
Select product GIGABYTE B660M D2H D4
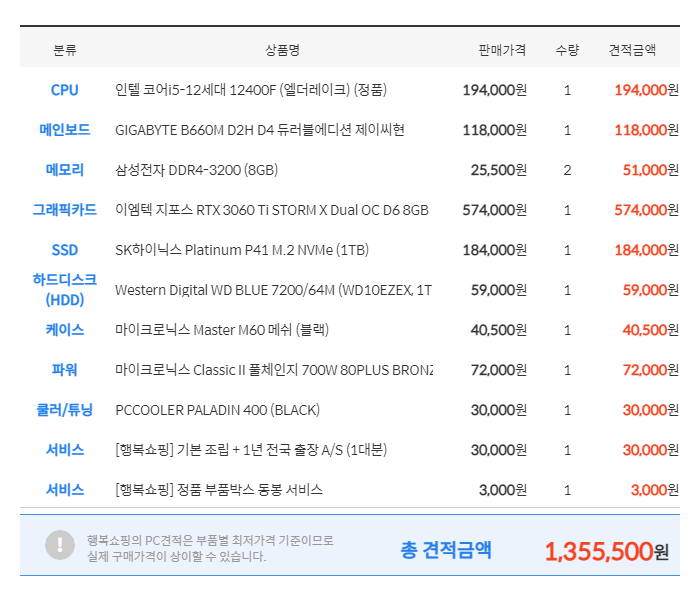260,130
